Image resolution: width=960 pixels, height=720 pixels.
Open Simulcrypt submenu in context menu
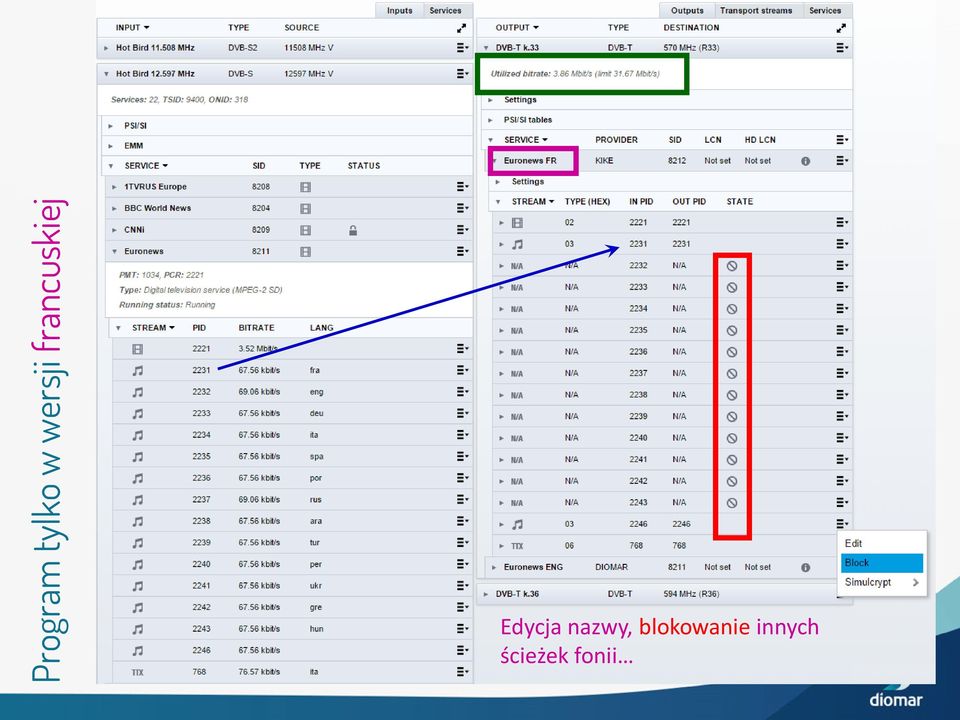click(882, 582)
